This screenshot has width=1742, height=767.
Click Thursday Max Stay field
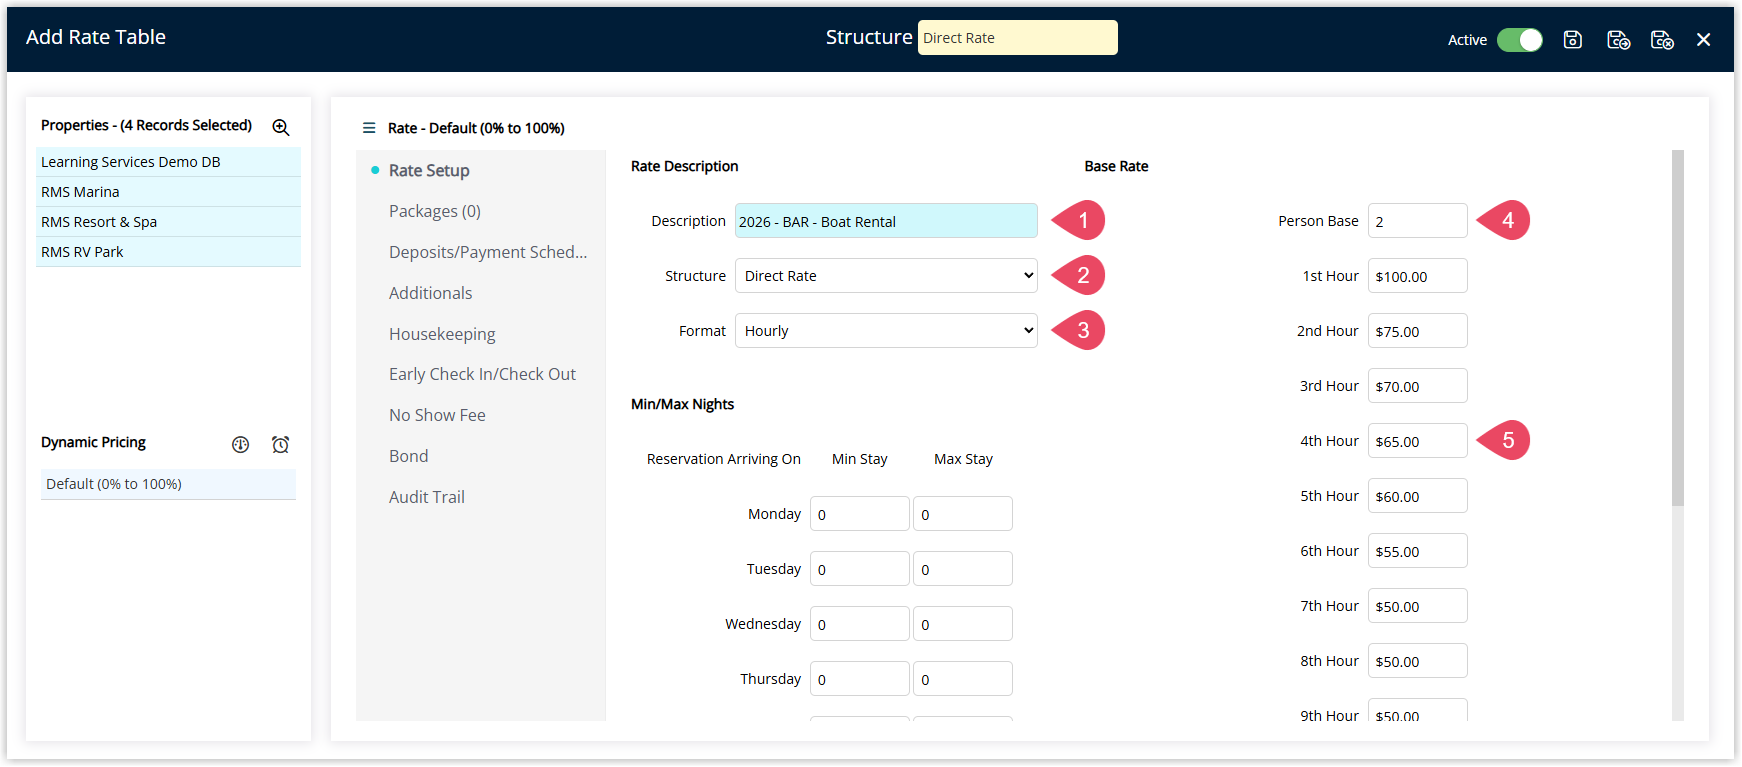tap(963, 679)
